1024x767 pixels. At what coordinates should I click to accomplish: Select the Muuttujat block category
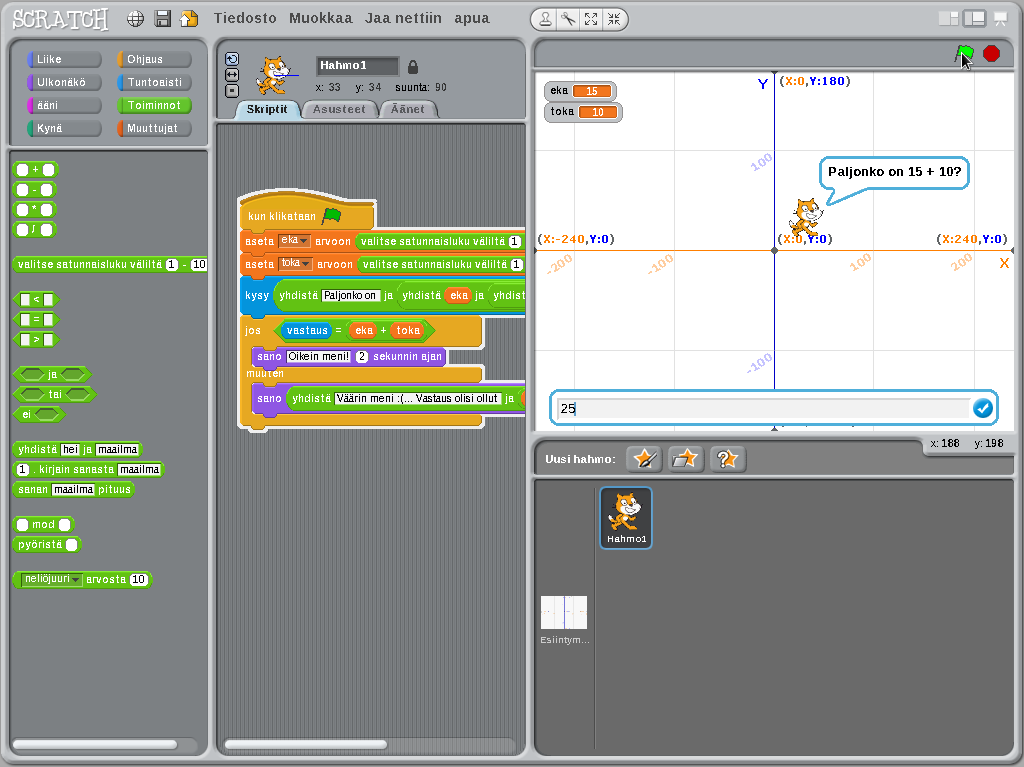pyautogui.click(x=154, y=128)
